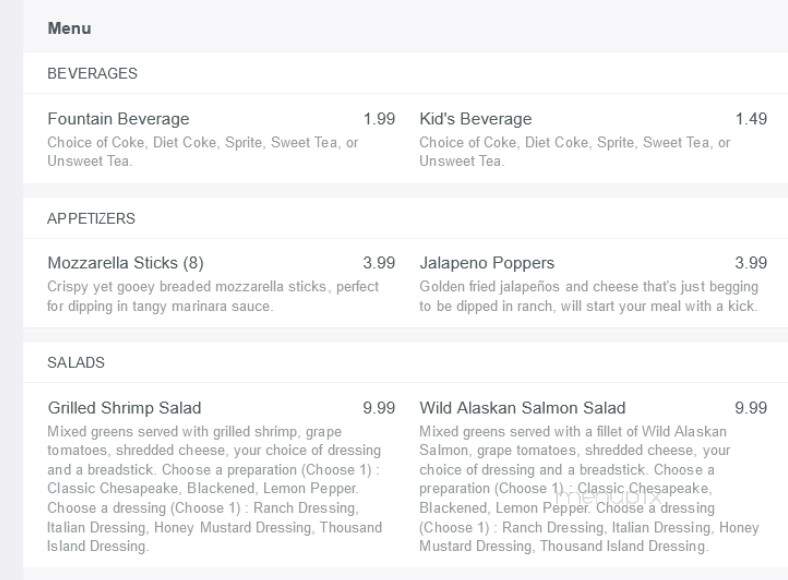The height and width of the screenshot is (580, 788).
Task: Select Grilled Shrimp Salad title
Action: (125, 408)
